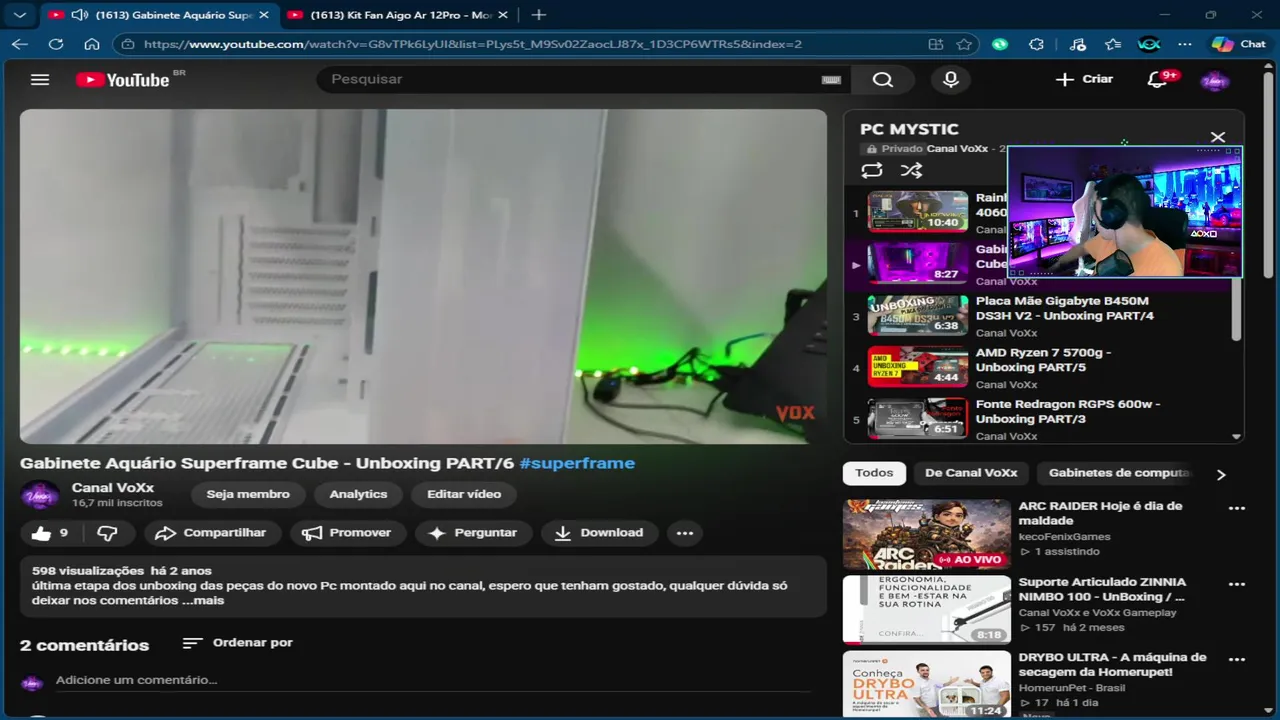
Task: Open options for DRYBO ULTRA video
Action: [1237, 660]
